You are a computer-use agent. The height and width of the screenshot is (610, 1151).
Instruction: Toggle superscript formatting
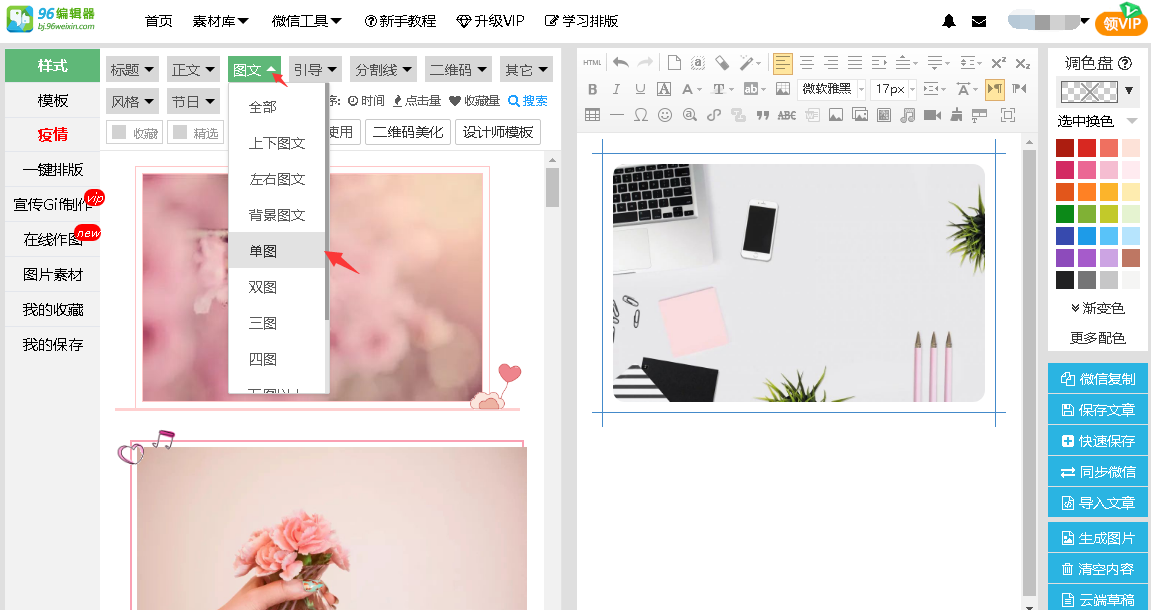coord(998,63)
